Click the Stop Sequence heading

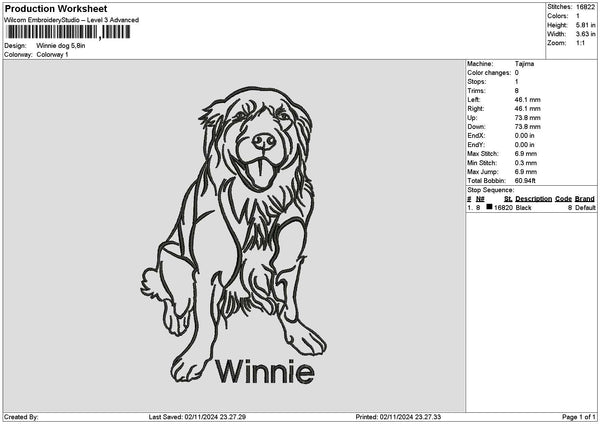coord(491,190)
